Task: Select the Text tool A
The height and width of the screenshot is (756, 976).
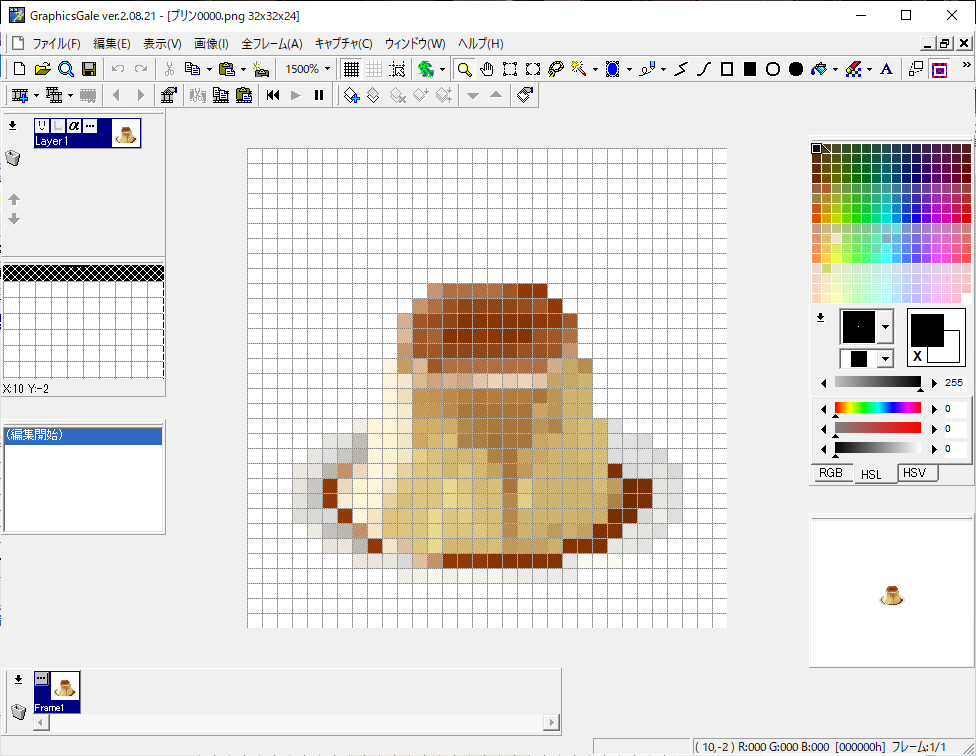Action: (x=886, y=69)
